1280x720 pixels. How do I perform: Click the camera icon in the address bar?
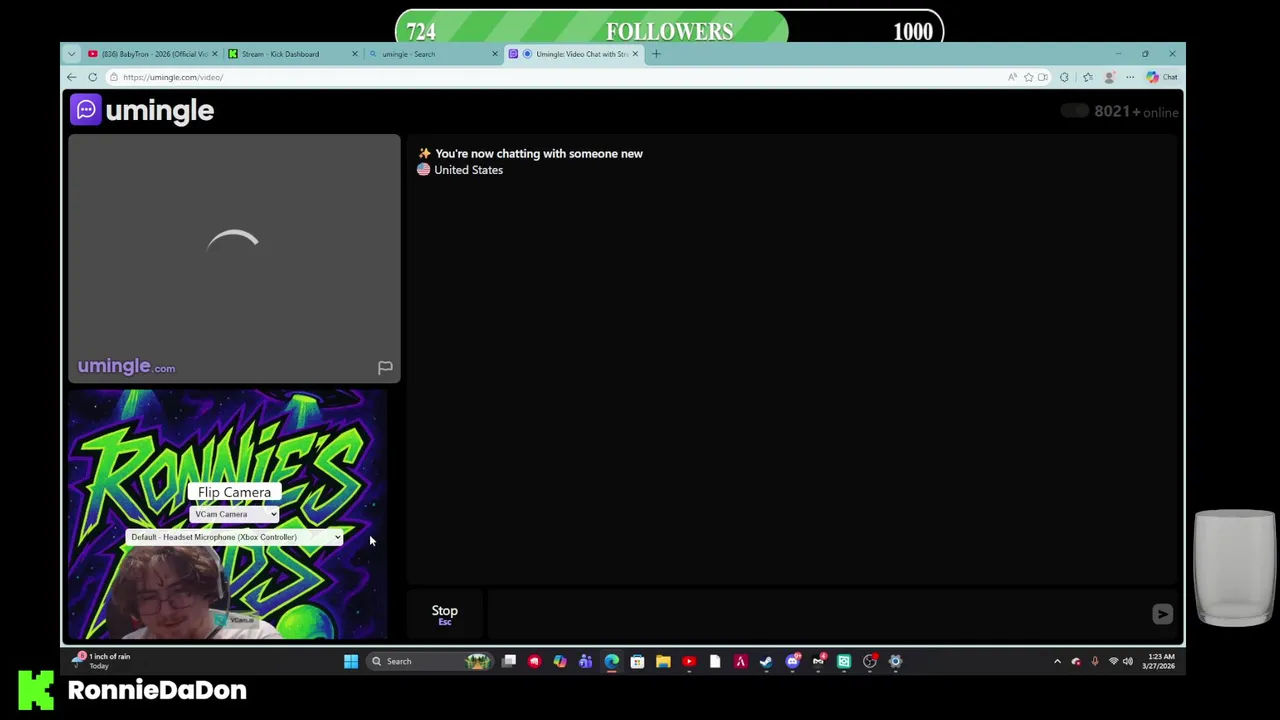click(x=1043, y=77)
